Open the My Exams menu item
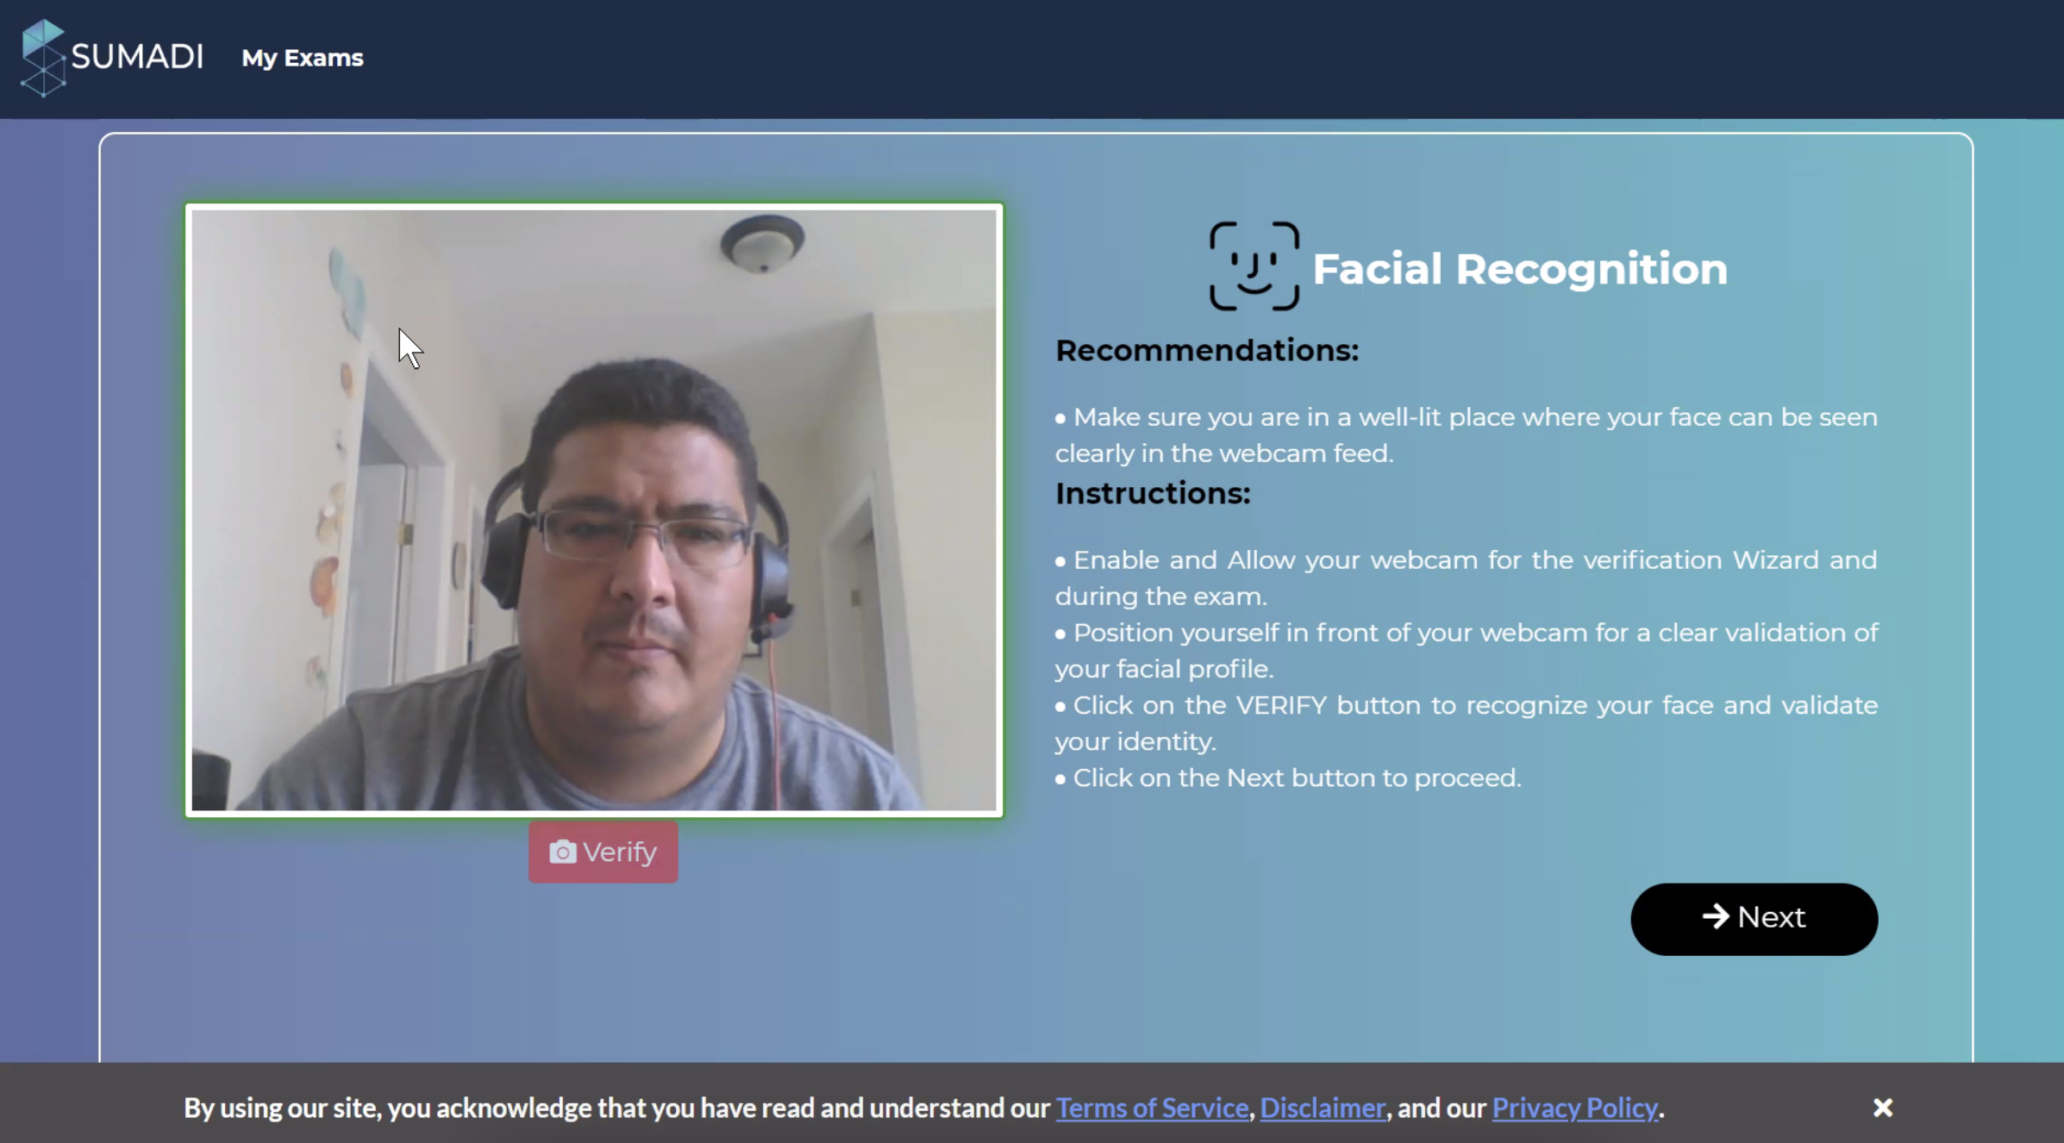This screenshot has height=1143, width=2064. click(302, 58)
